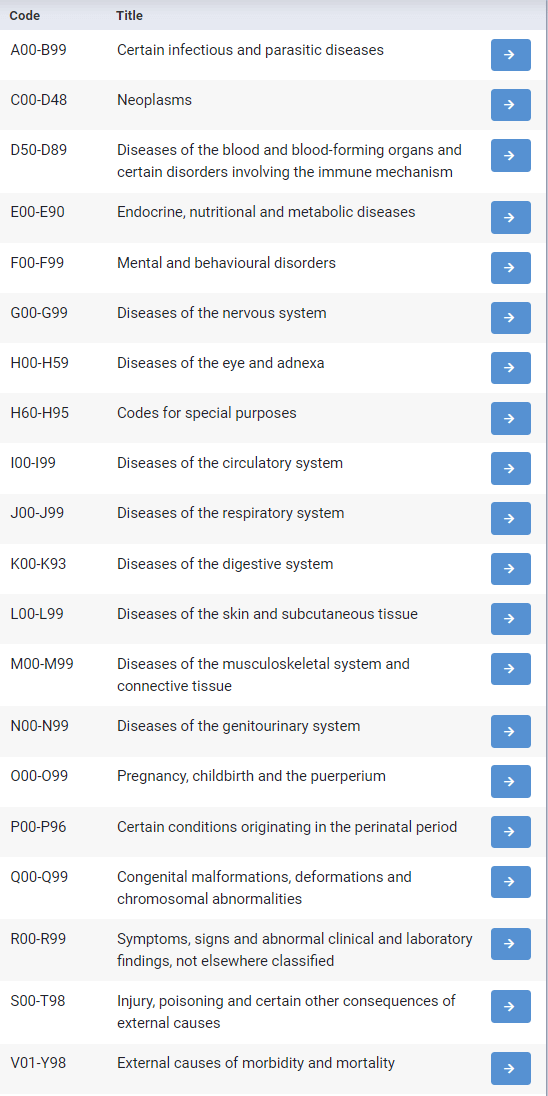Expand Diseases of the circulatory system
This screenshot has height=1096, width=548.
[x=510, y=468]
